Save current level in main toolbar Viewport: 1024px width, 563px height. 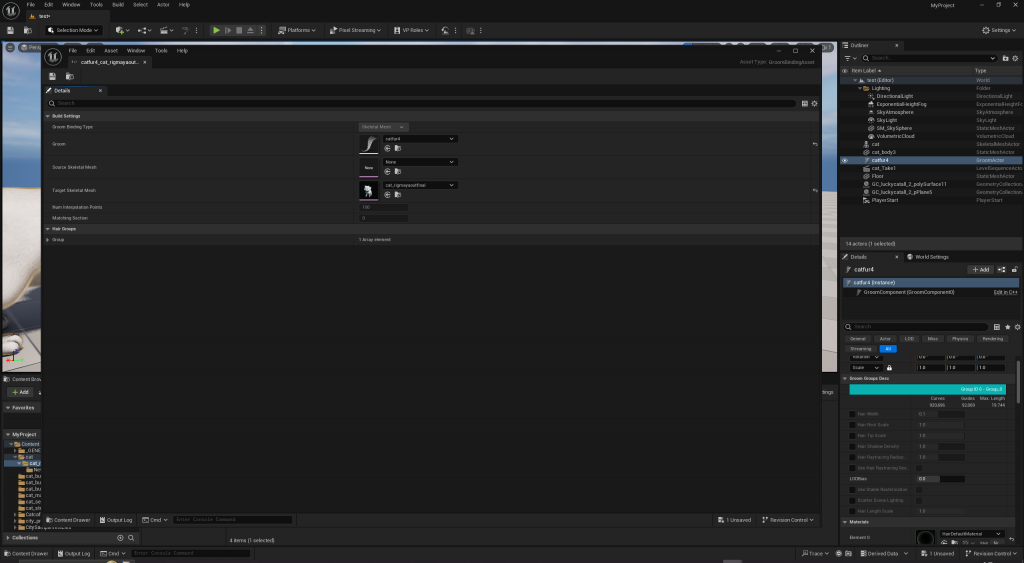[x=10, y=30]
